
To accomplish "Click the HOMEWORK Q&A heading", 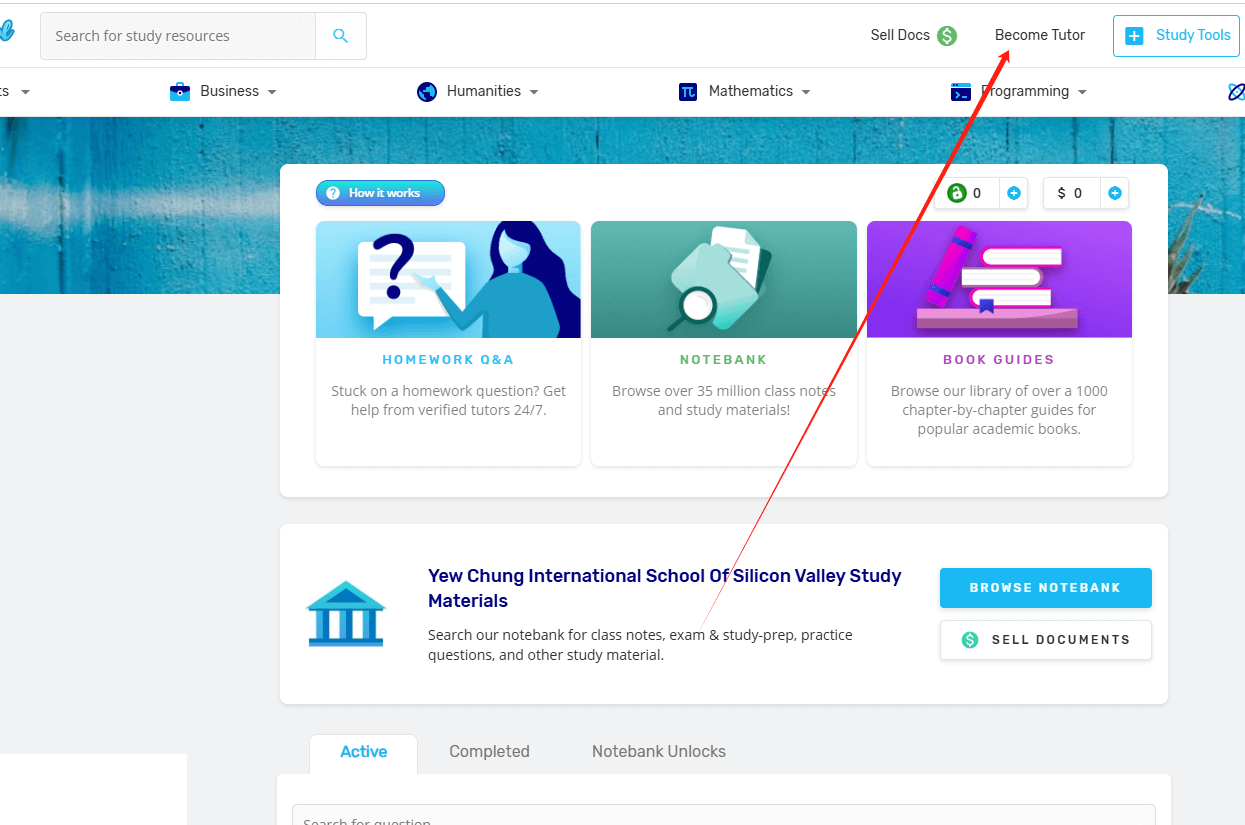I will click(x=448, y=360).
